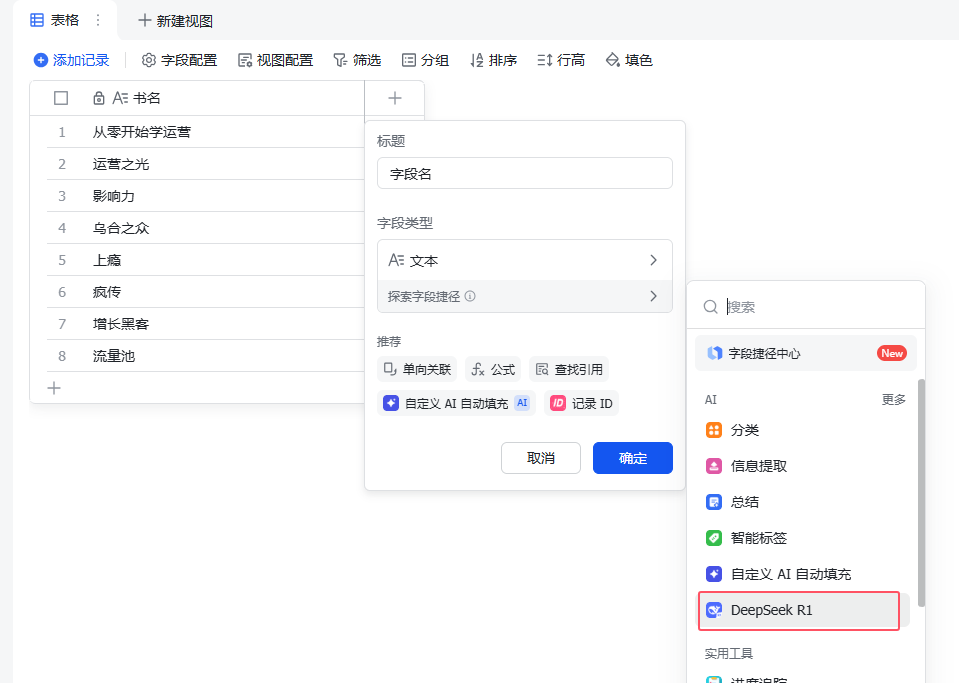959x683 pixels.
Task: Open the 表格 view options menu
Action: pyautogui.click(x=97, y=19)
